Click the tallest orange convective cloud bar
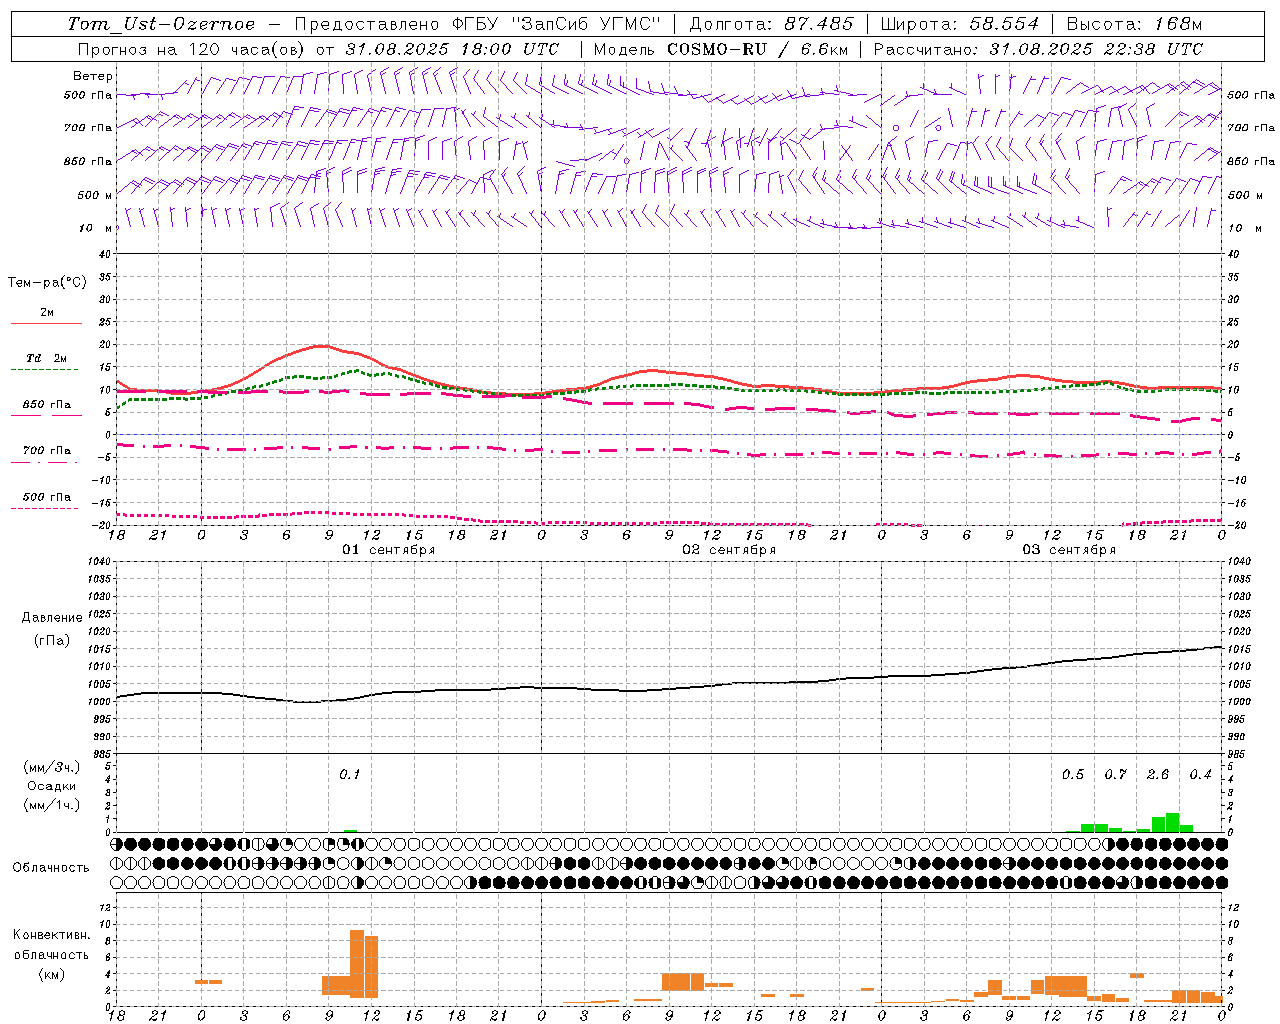 pyautogui.click(x=357, y=964)
